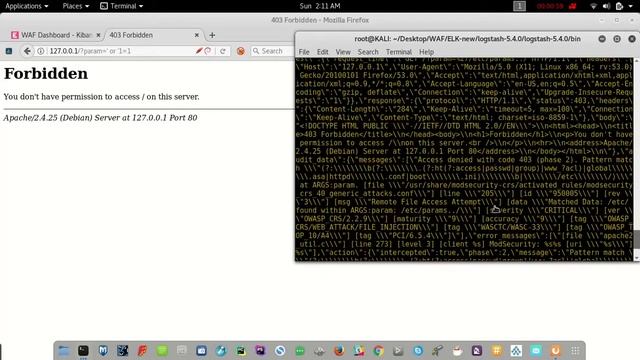Click the Forbidden heading on the page

(x=46, y=74)
